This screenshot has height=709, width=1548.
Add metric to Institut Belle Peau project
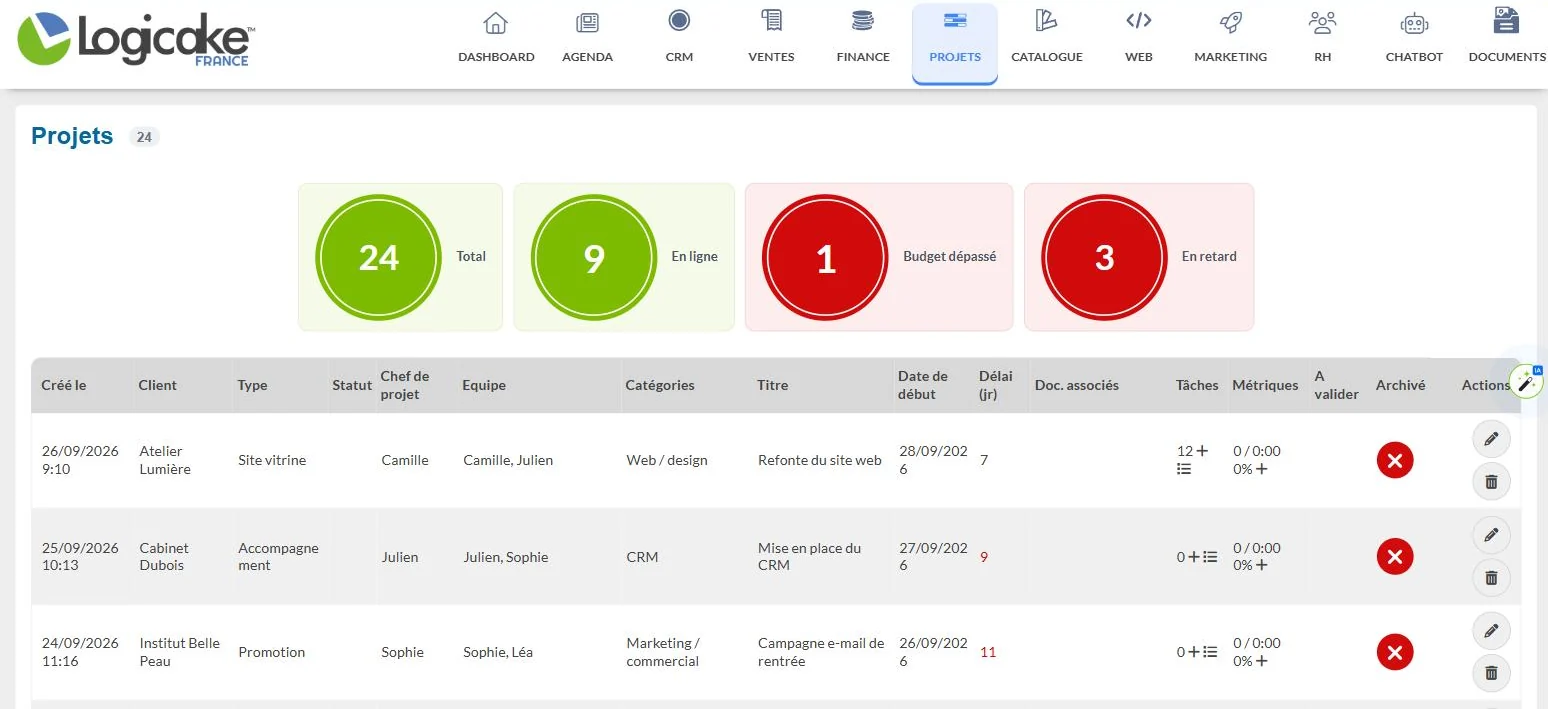tap(1262, 661)
